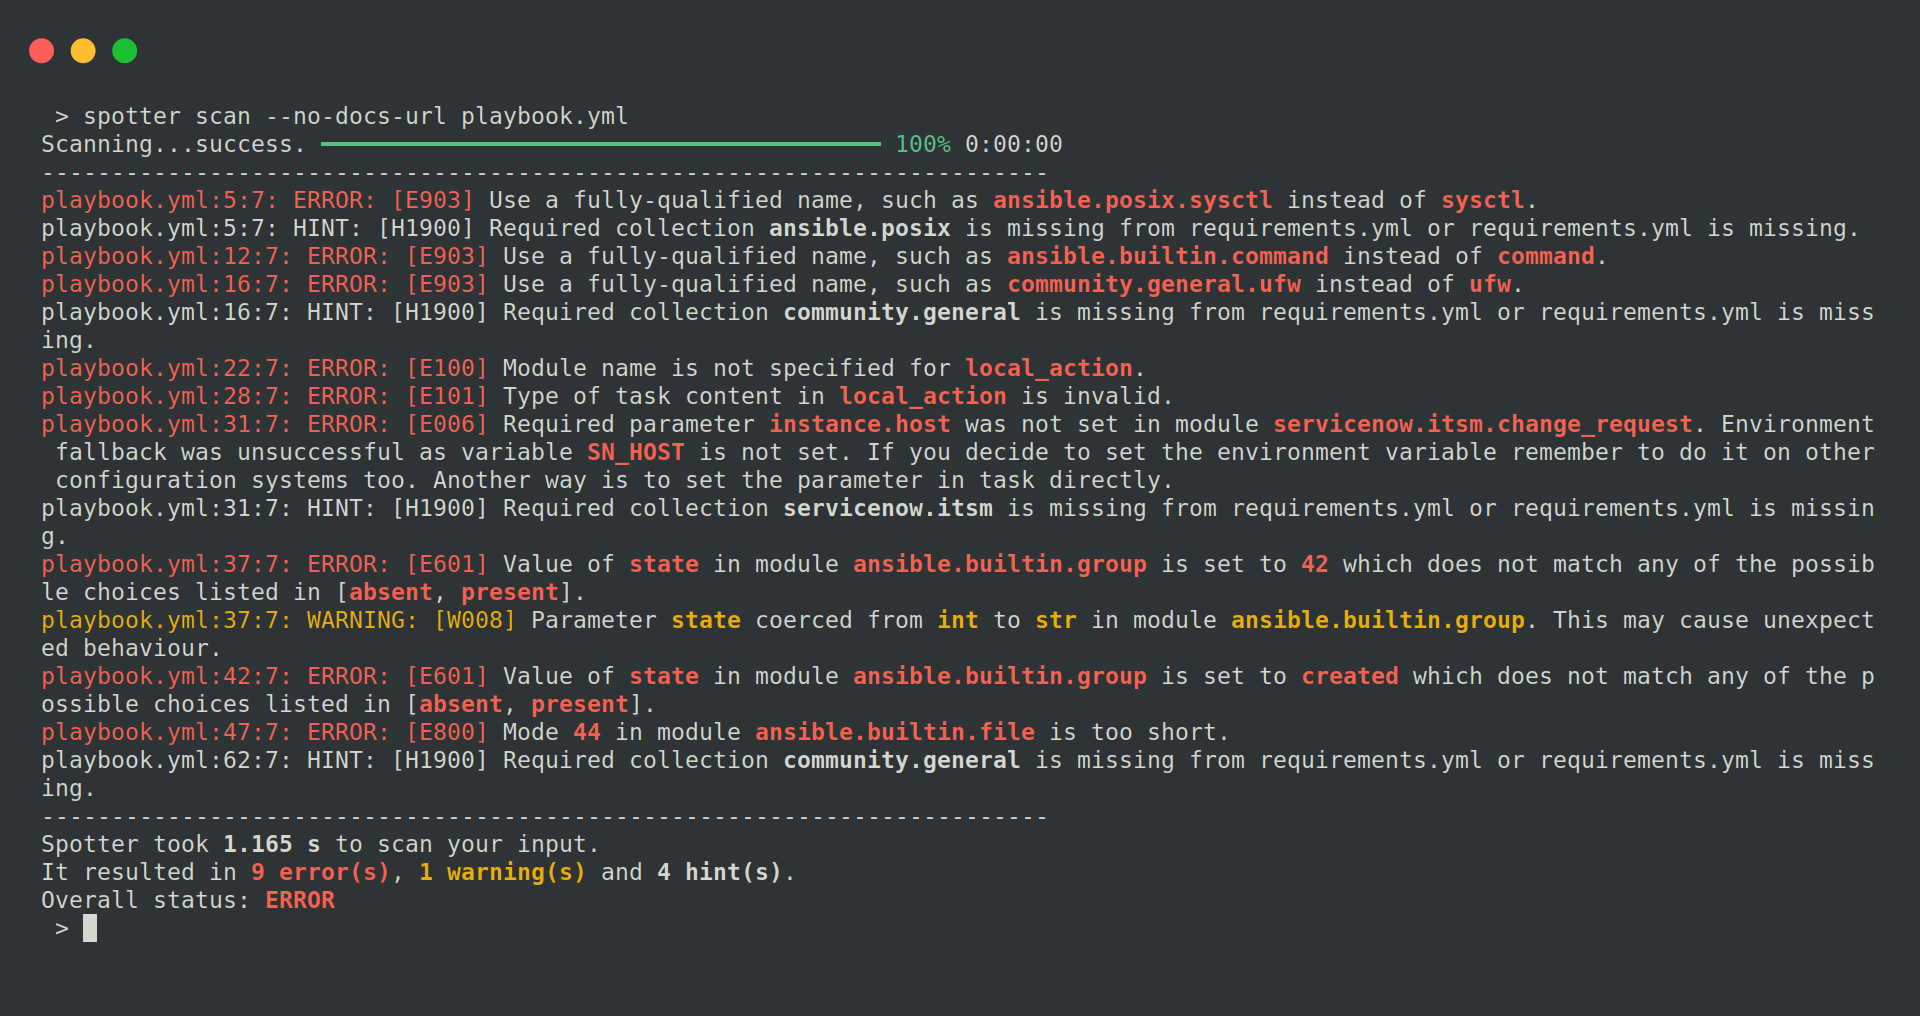Click the terminal cursor at the bottom prompt
1920x1016 pixels.
coord(90,928)
